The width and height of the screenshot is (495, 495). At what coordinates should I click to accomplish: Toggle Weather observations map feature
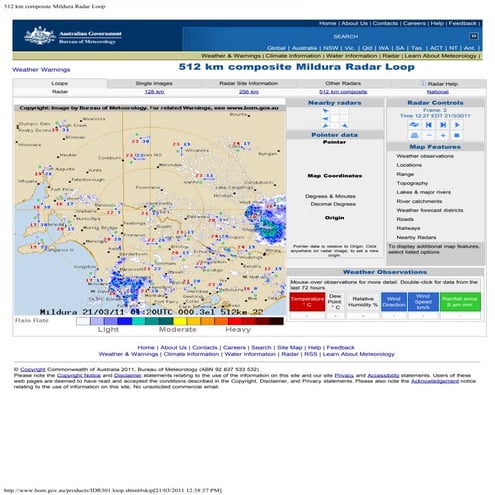425,156
